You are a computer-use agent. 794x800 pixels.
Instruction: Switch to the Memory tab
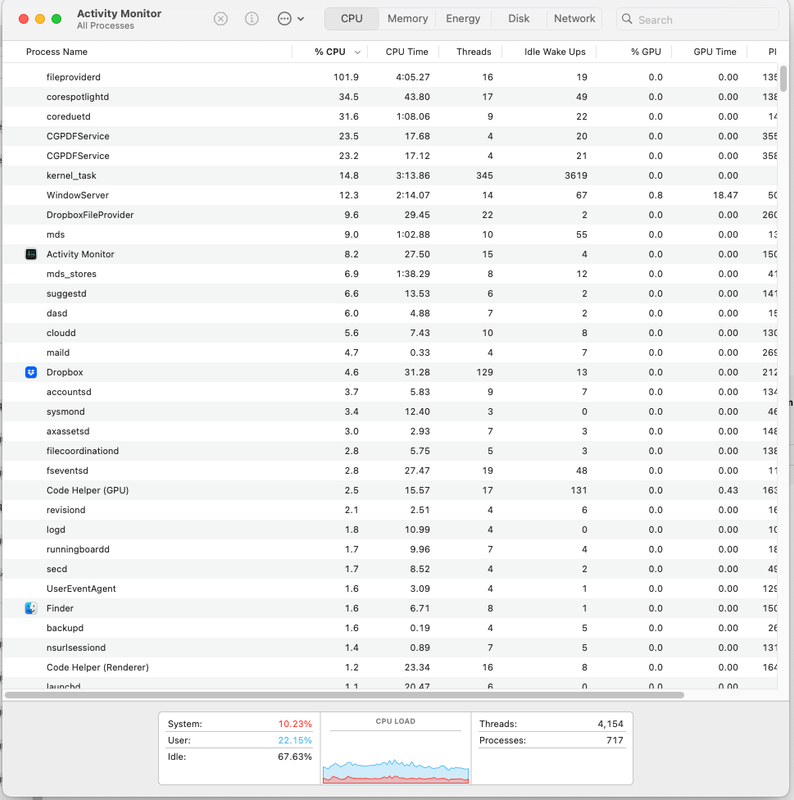(407, 18)
